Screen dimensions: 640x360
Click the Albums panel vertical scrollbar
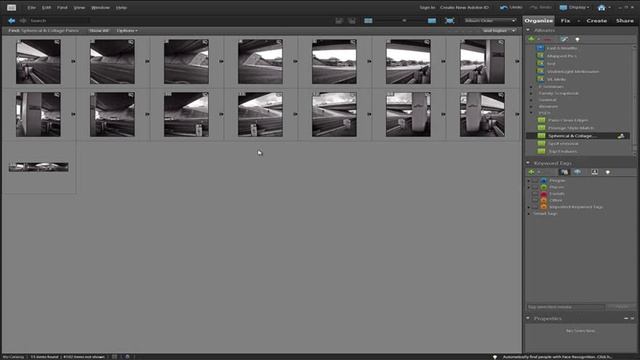tap(634, 100)
